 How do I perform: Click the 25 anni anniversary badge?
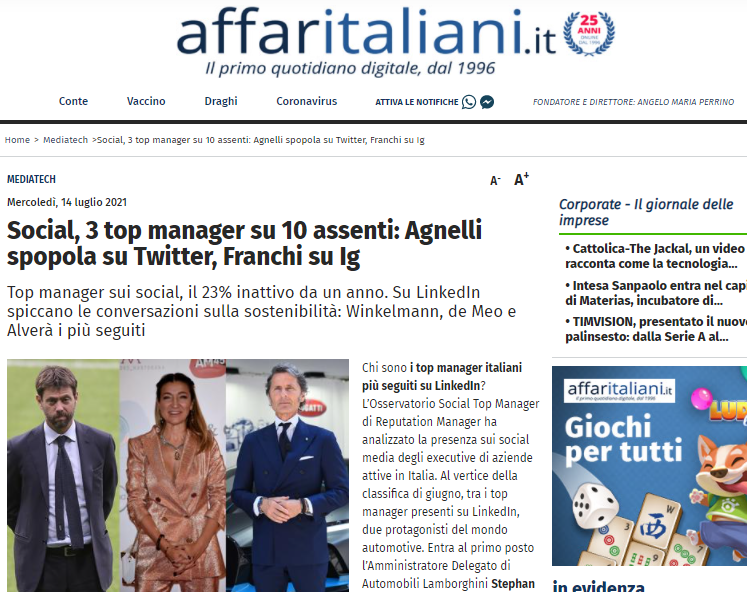tap(589, 33)
